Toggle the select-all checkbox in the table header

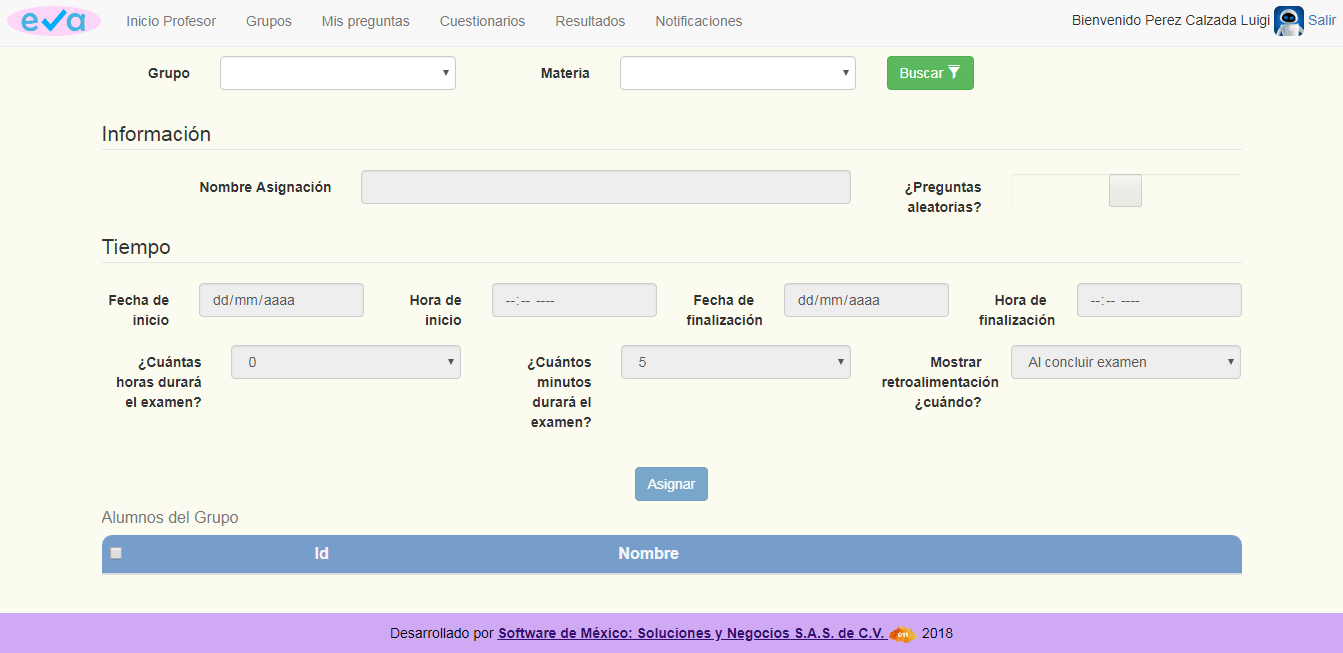click(x=115, y=552)
